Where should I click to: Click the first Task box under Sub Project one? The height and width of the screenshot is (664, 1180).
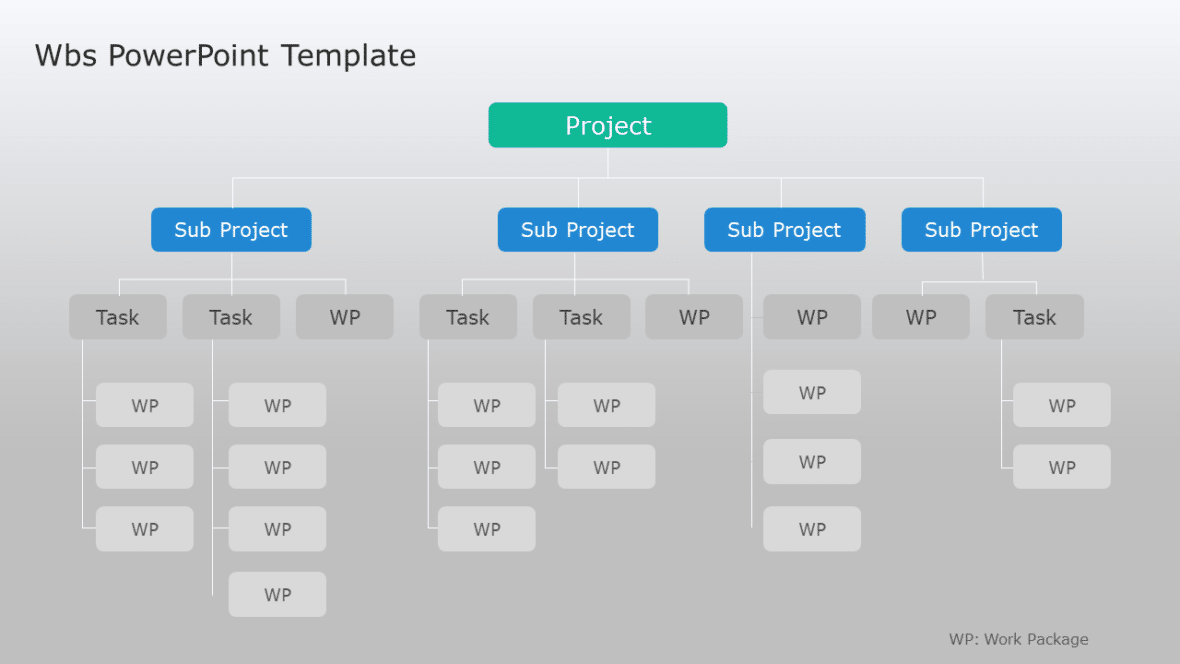[117, 317]
